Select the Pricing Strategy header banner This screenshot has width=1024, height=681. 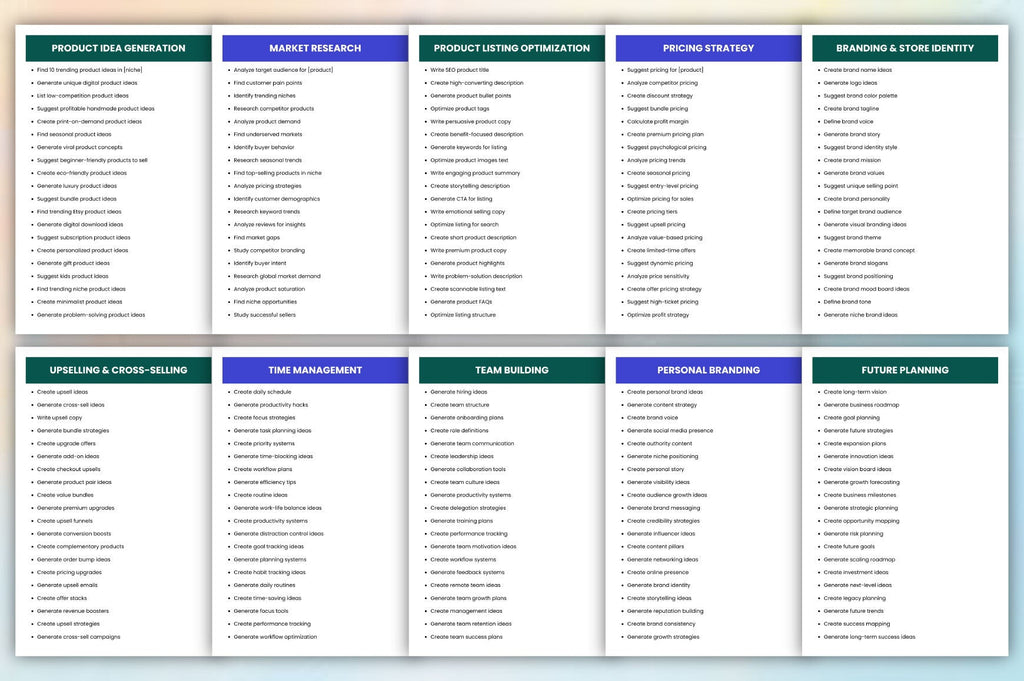point(708,48)
